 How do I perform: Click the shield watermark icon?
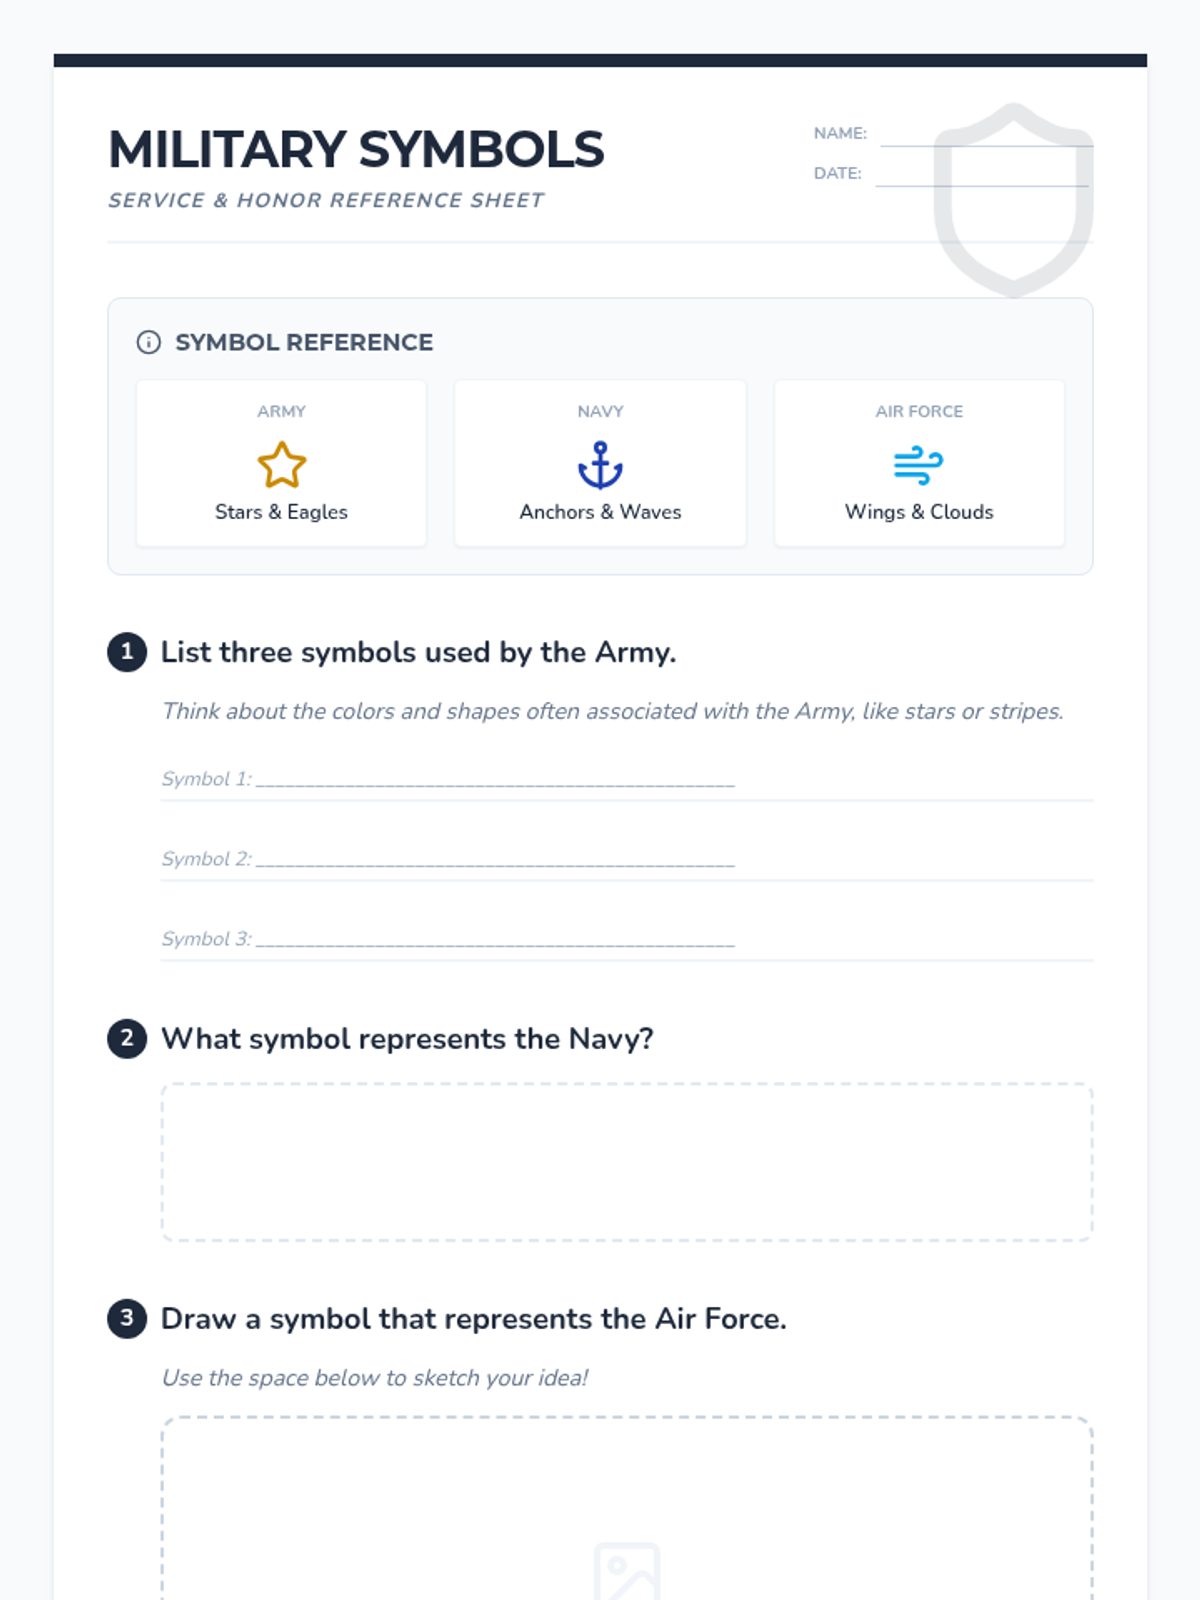1013,200
